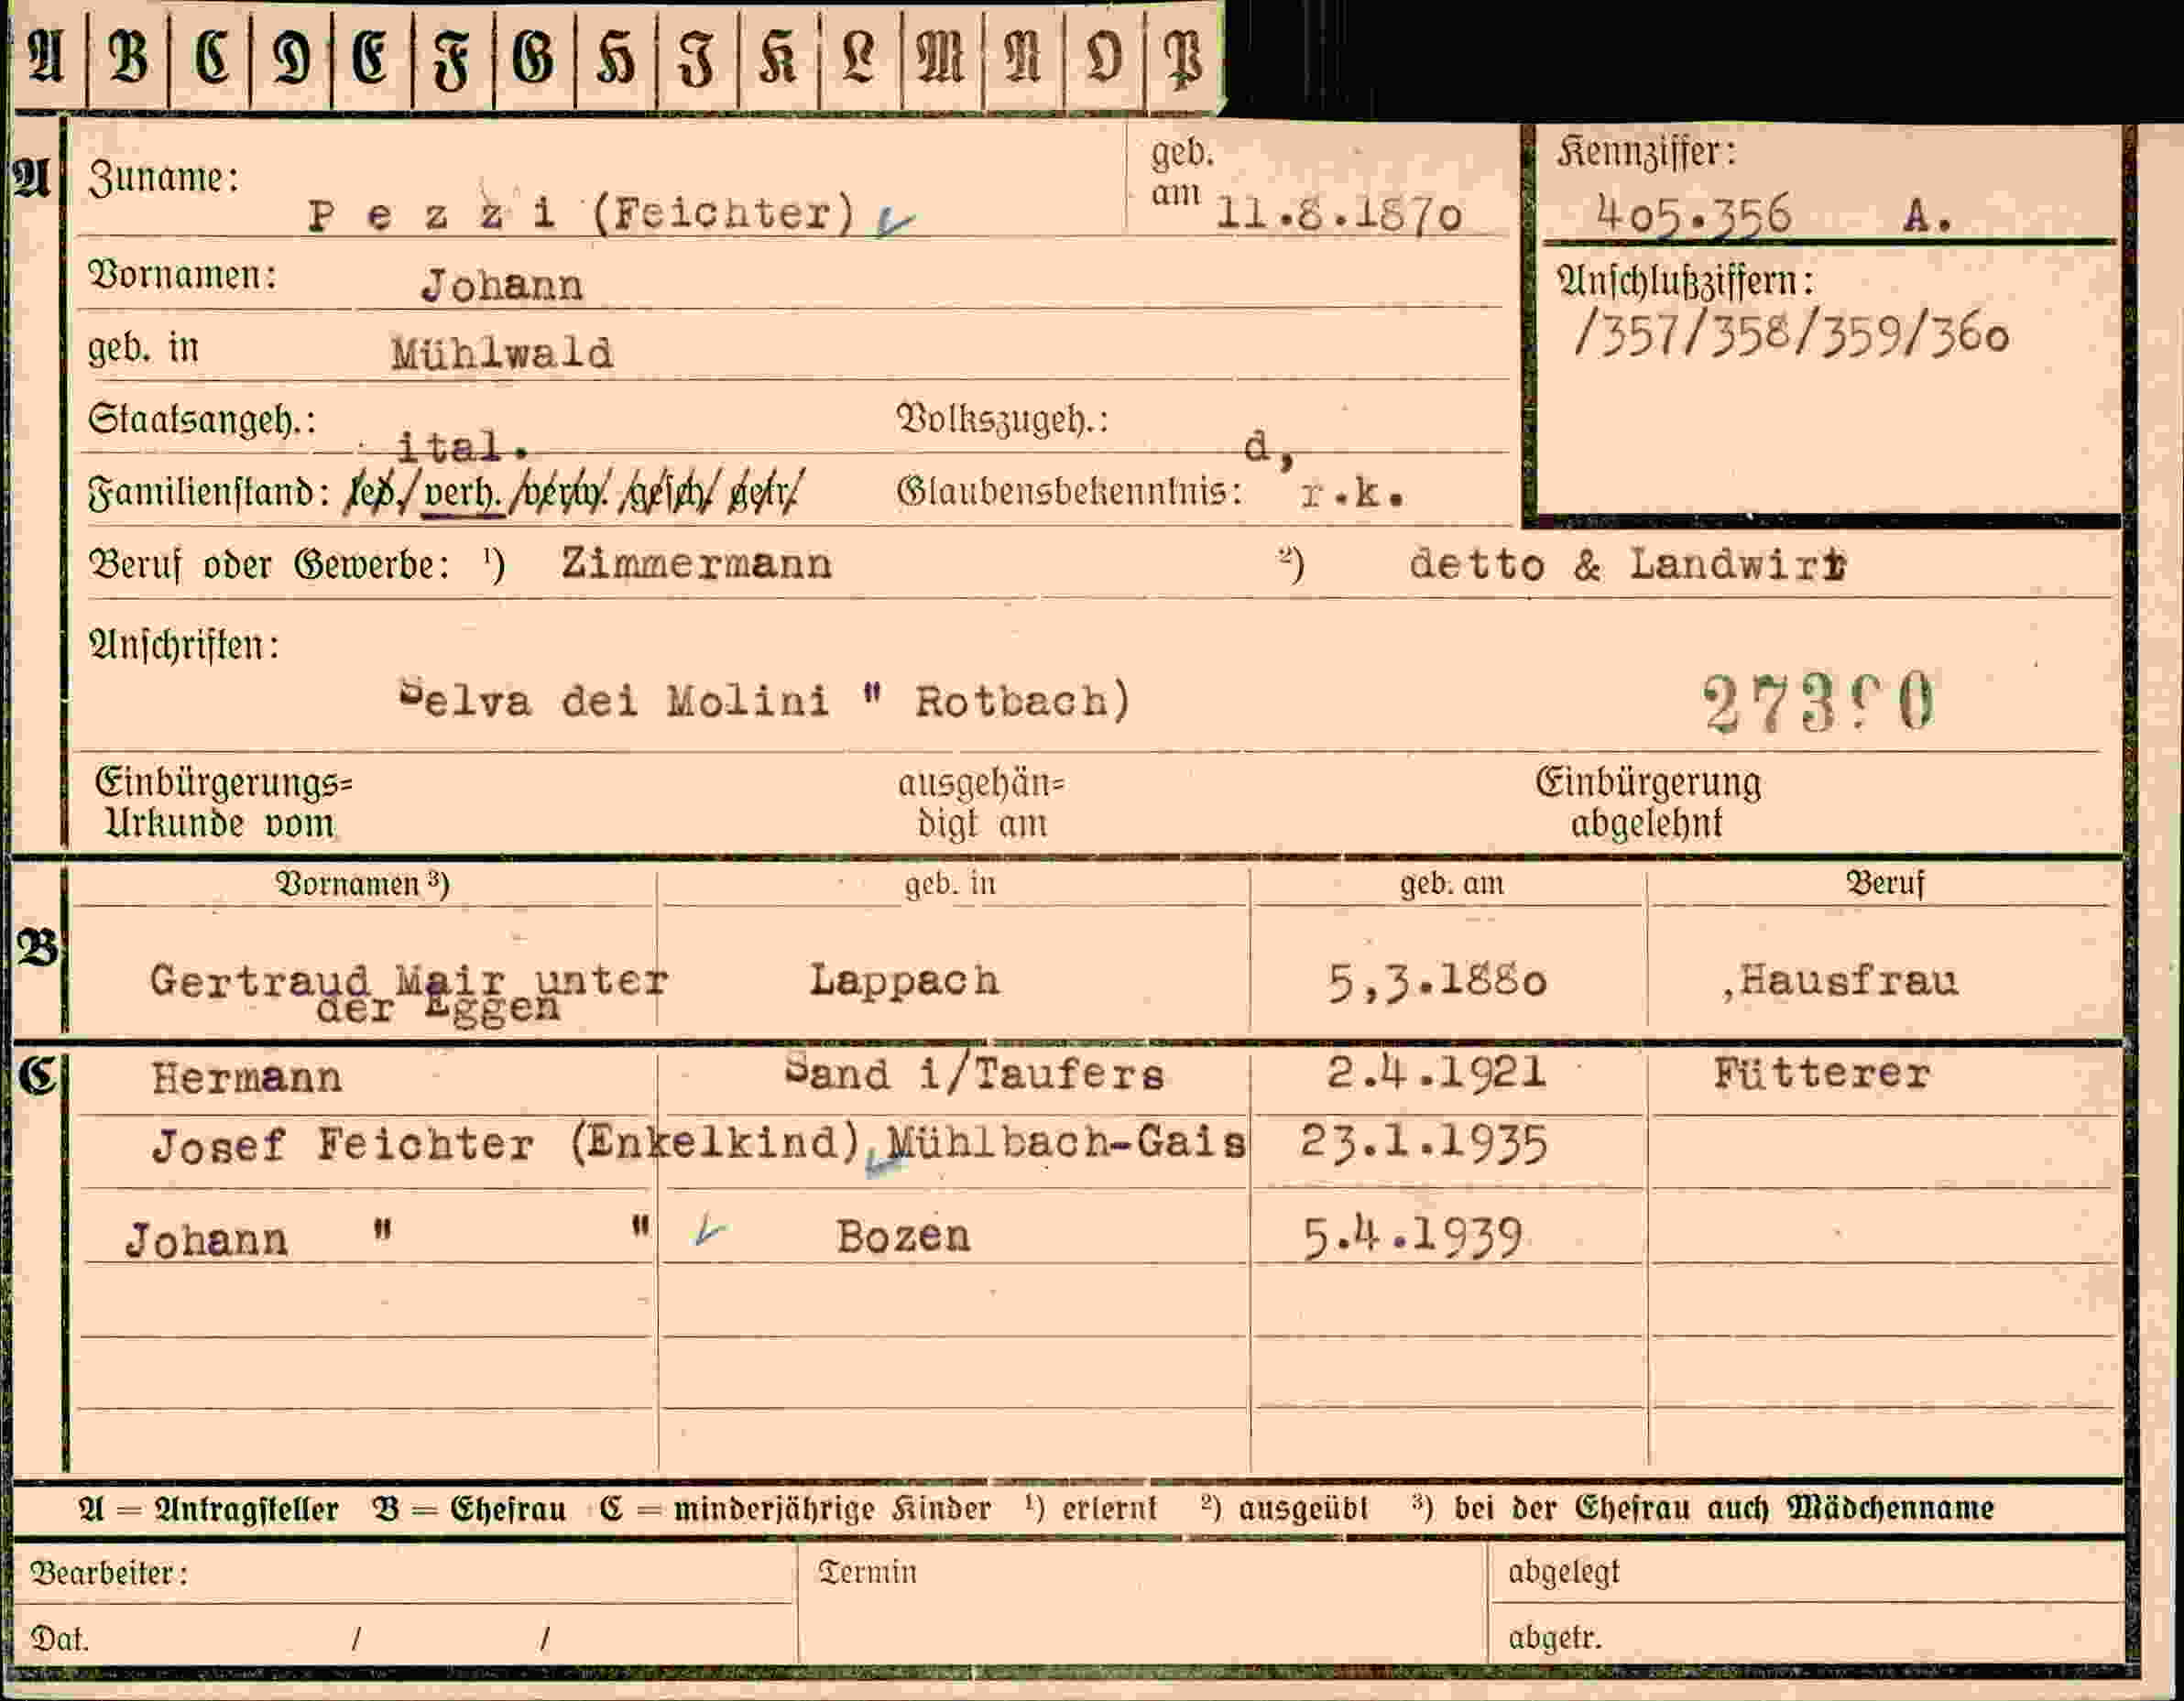Click the first name 'Johann' under Vornamen
Image resolution: width=2184 pixels, height=1701 pixels.
(502, 285)
